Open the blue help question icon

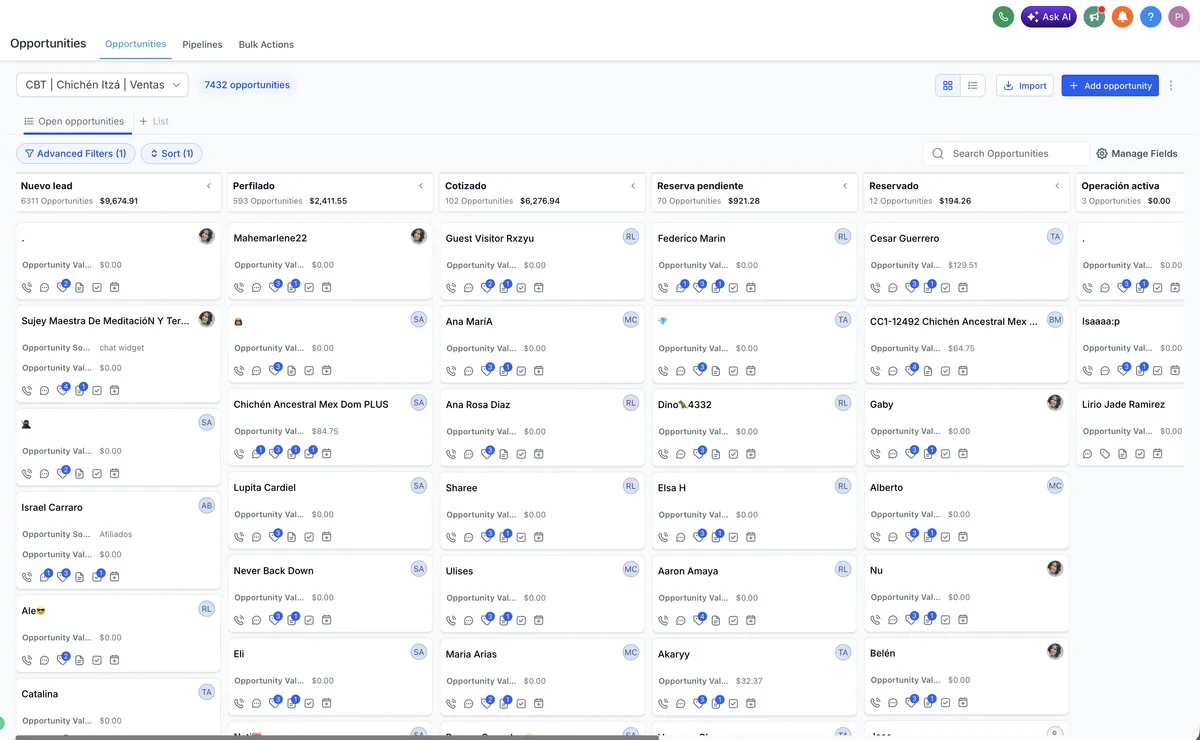[1151, 17]
